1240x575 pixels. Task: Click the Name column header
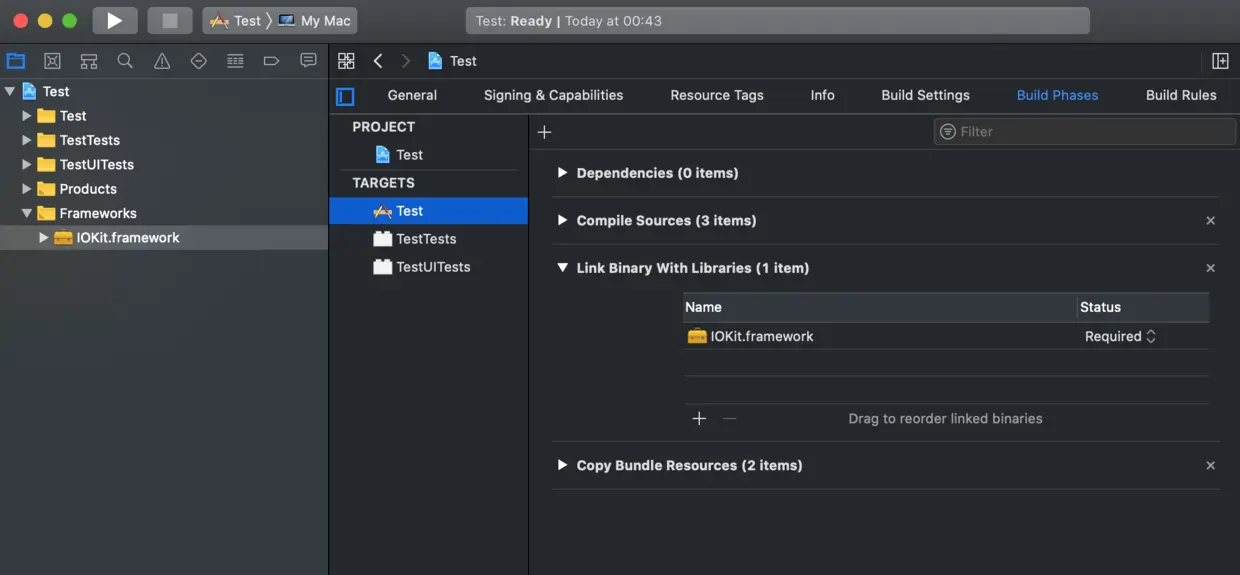(x=880, y=307)
